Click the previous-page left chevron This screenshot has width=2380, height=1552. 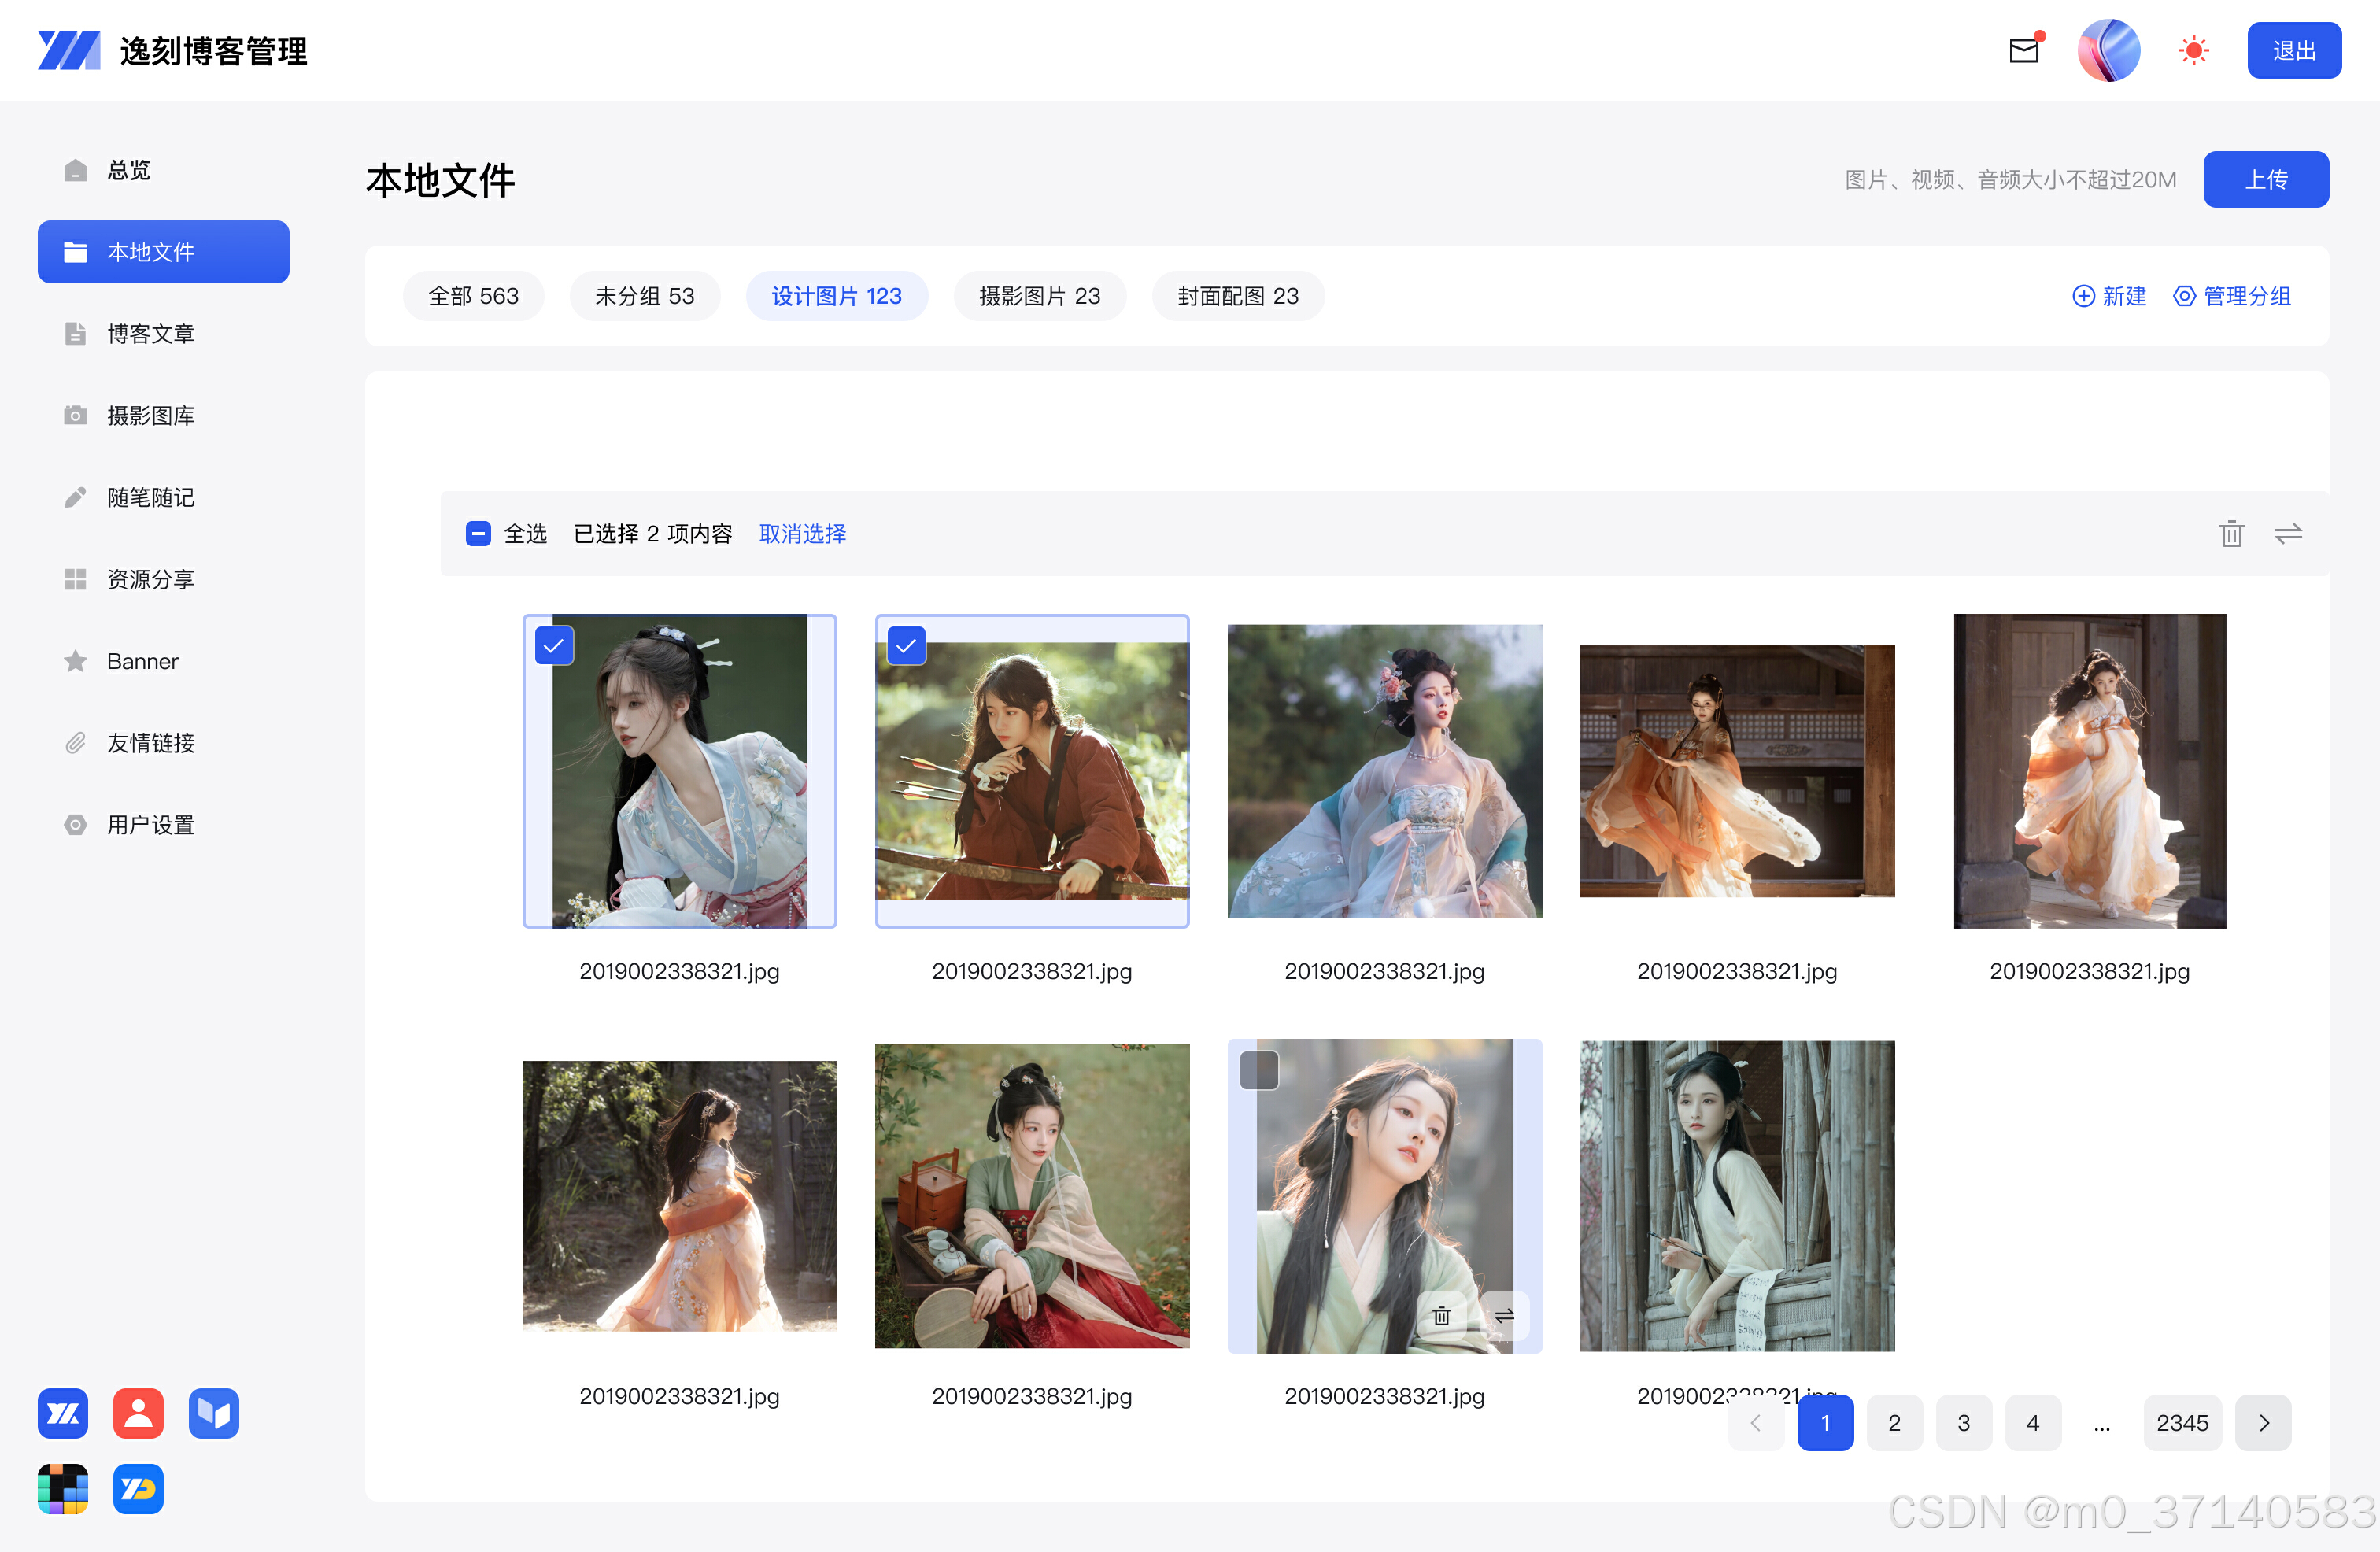pyautogui.click(x=1756, y=1422)
